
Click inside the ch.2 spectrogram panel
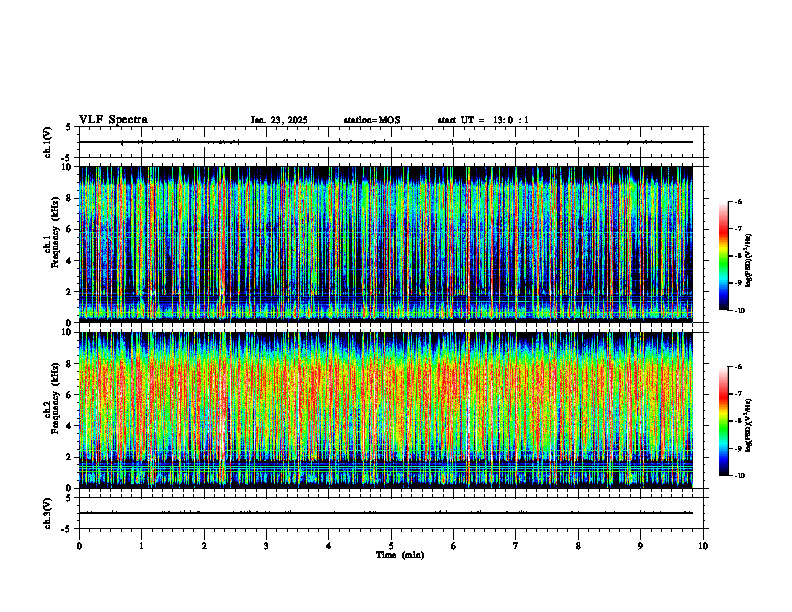386,410
